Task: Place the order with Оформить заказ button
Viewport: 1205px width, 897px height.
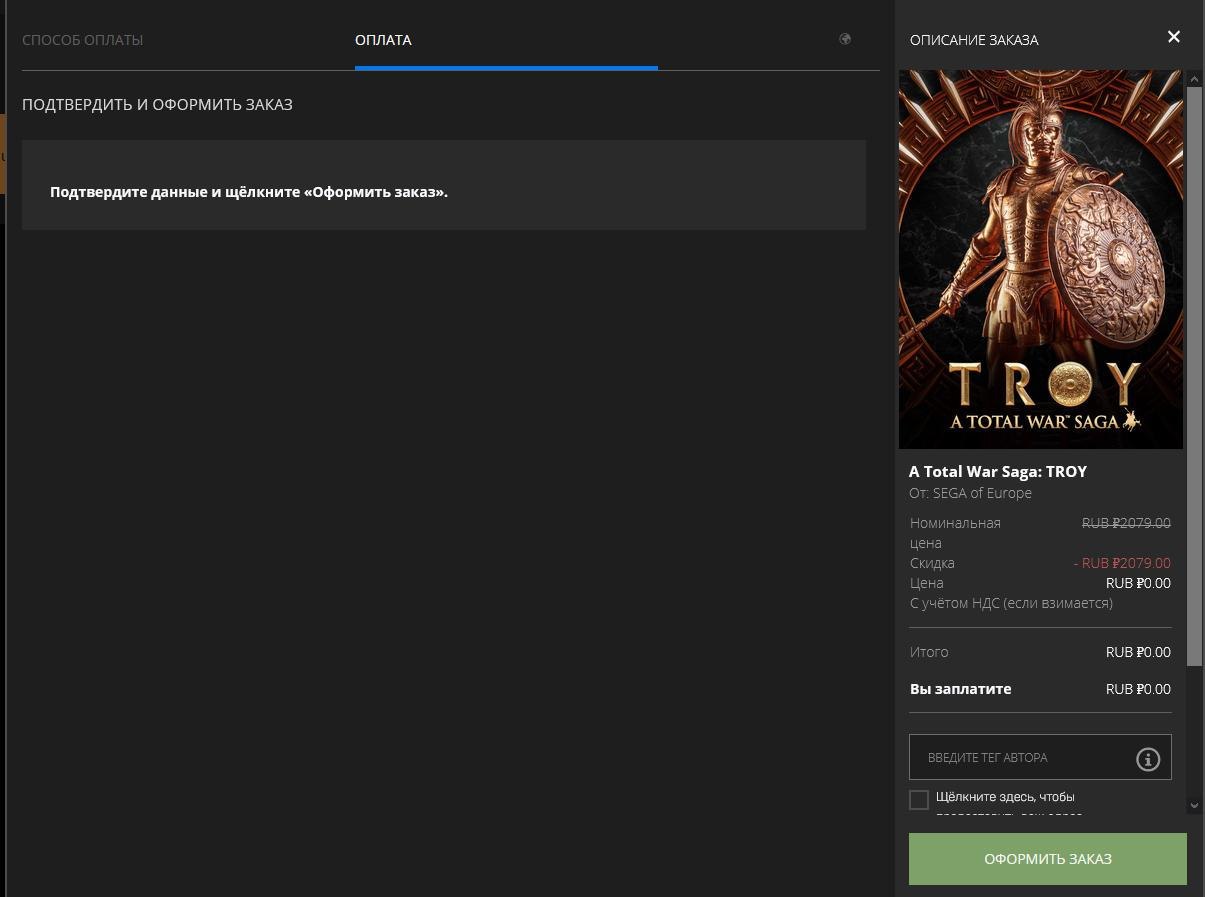Action: [1048, 859]
